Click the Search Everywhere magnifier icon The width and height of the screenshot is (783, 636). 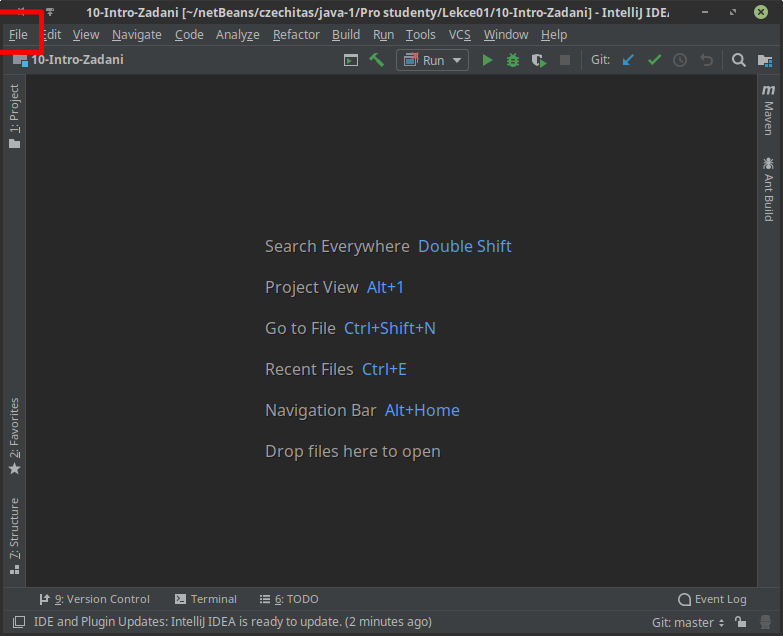[x=739, y=60]
